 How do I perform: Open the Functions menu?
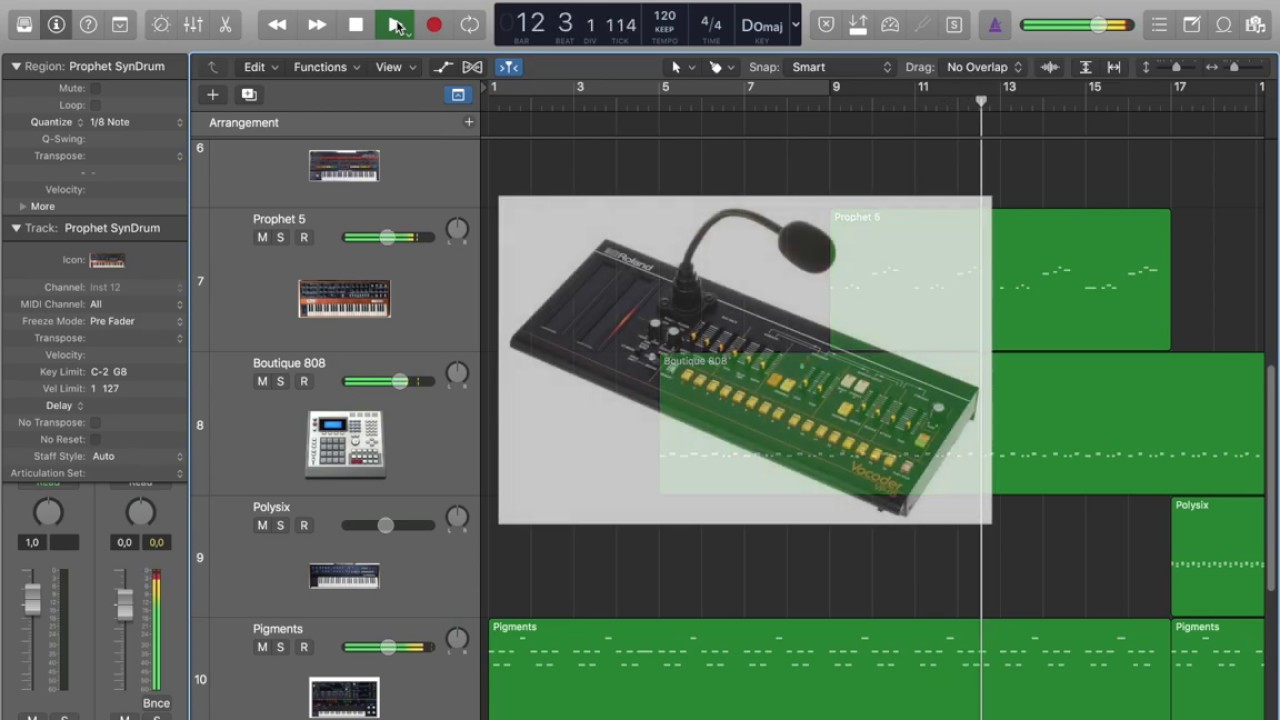[326, 67]
